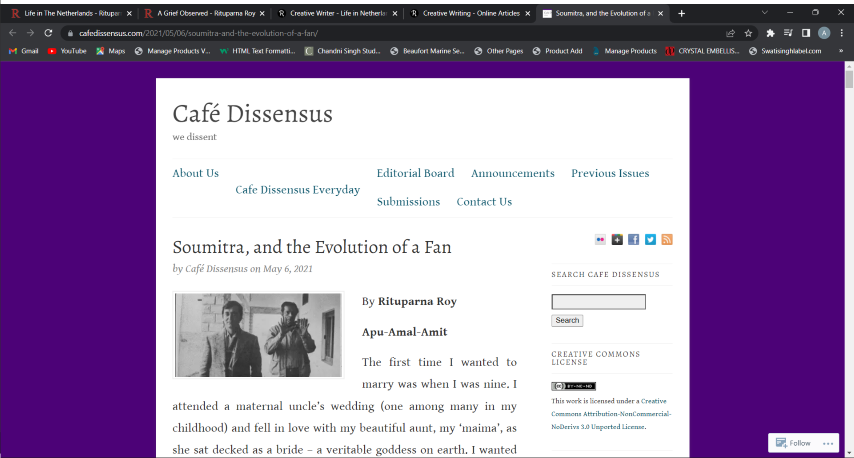Screen dimensions: 854x458
Task: Open the Creative Commons Attribution license link
Action: (x=611, y=414)
